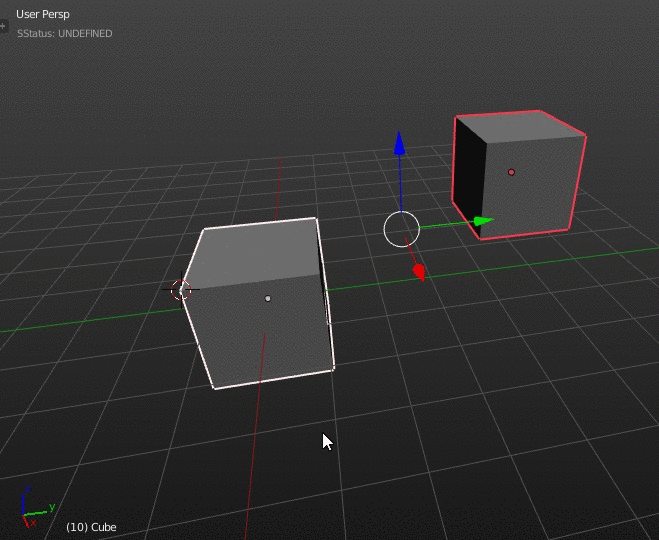Click the blue Z-axis manipulator arrow
The height and width of the screenshot is (540, 659).
(399, 144)
